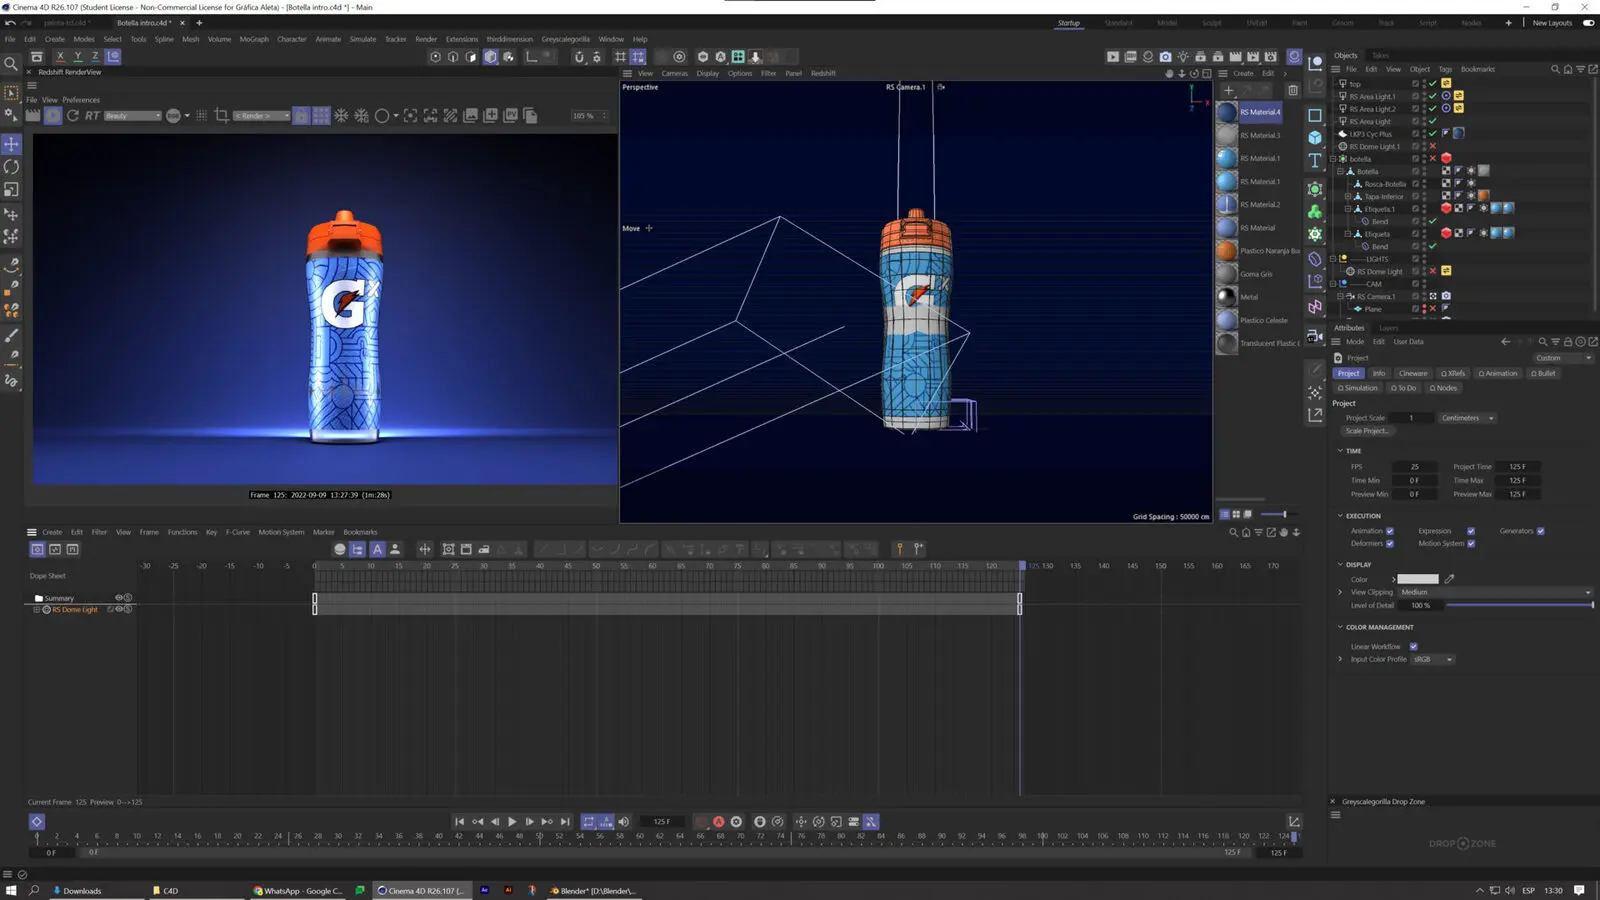Open Blender from the Windows taskbar
Screen dimensions: 1600x900
(x=594, y=891)
